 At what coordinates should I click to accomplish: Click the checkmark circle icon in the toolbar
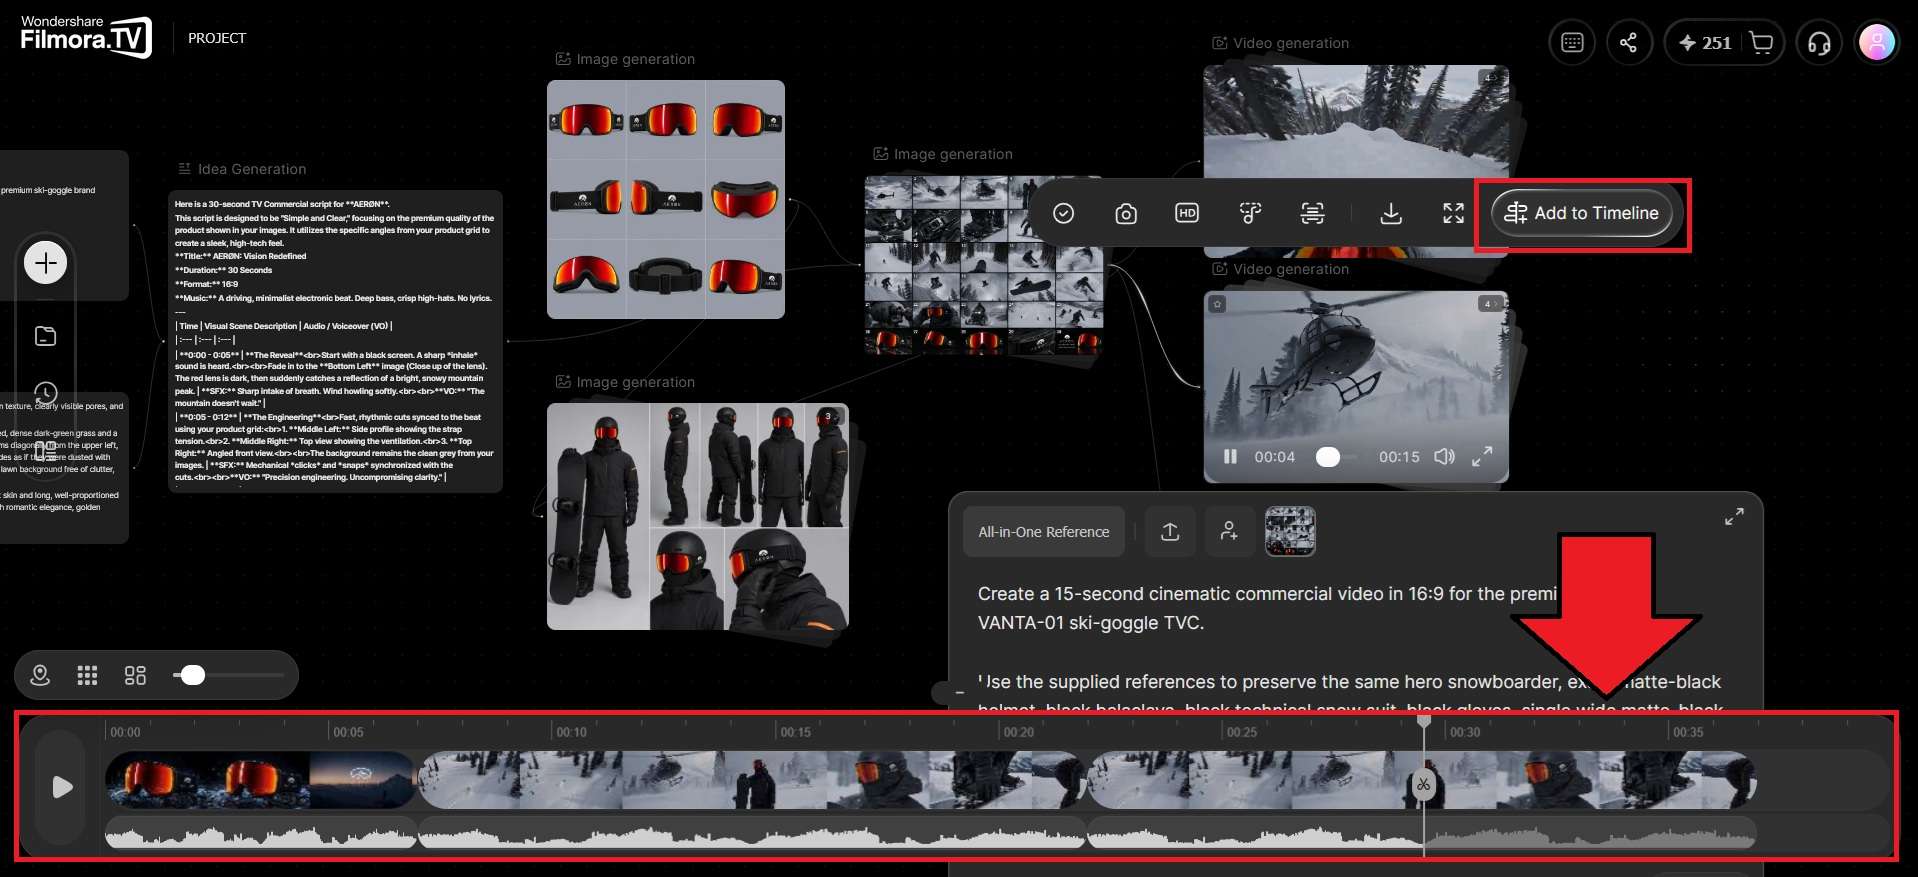[1064, 213]
